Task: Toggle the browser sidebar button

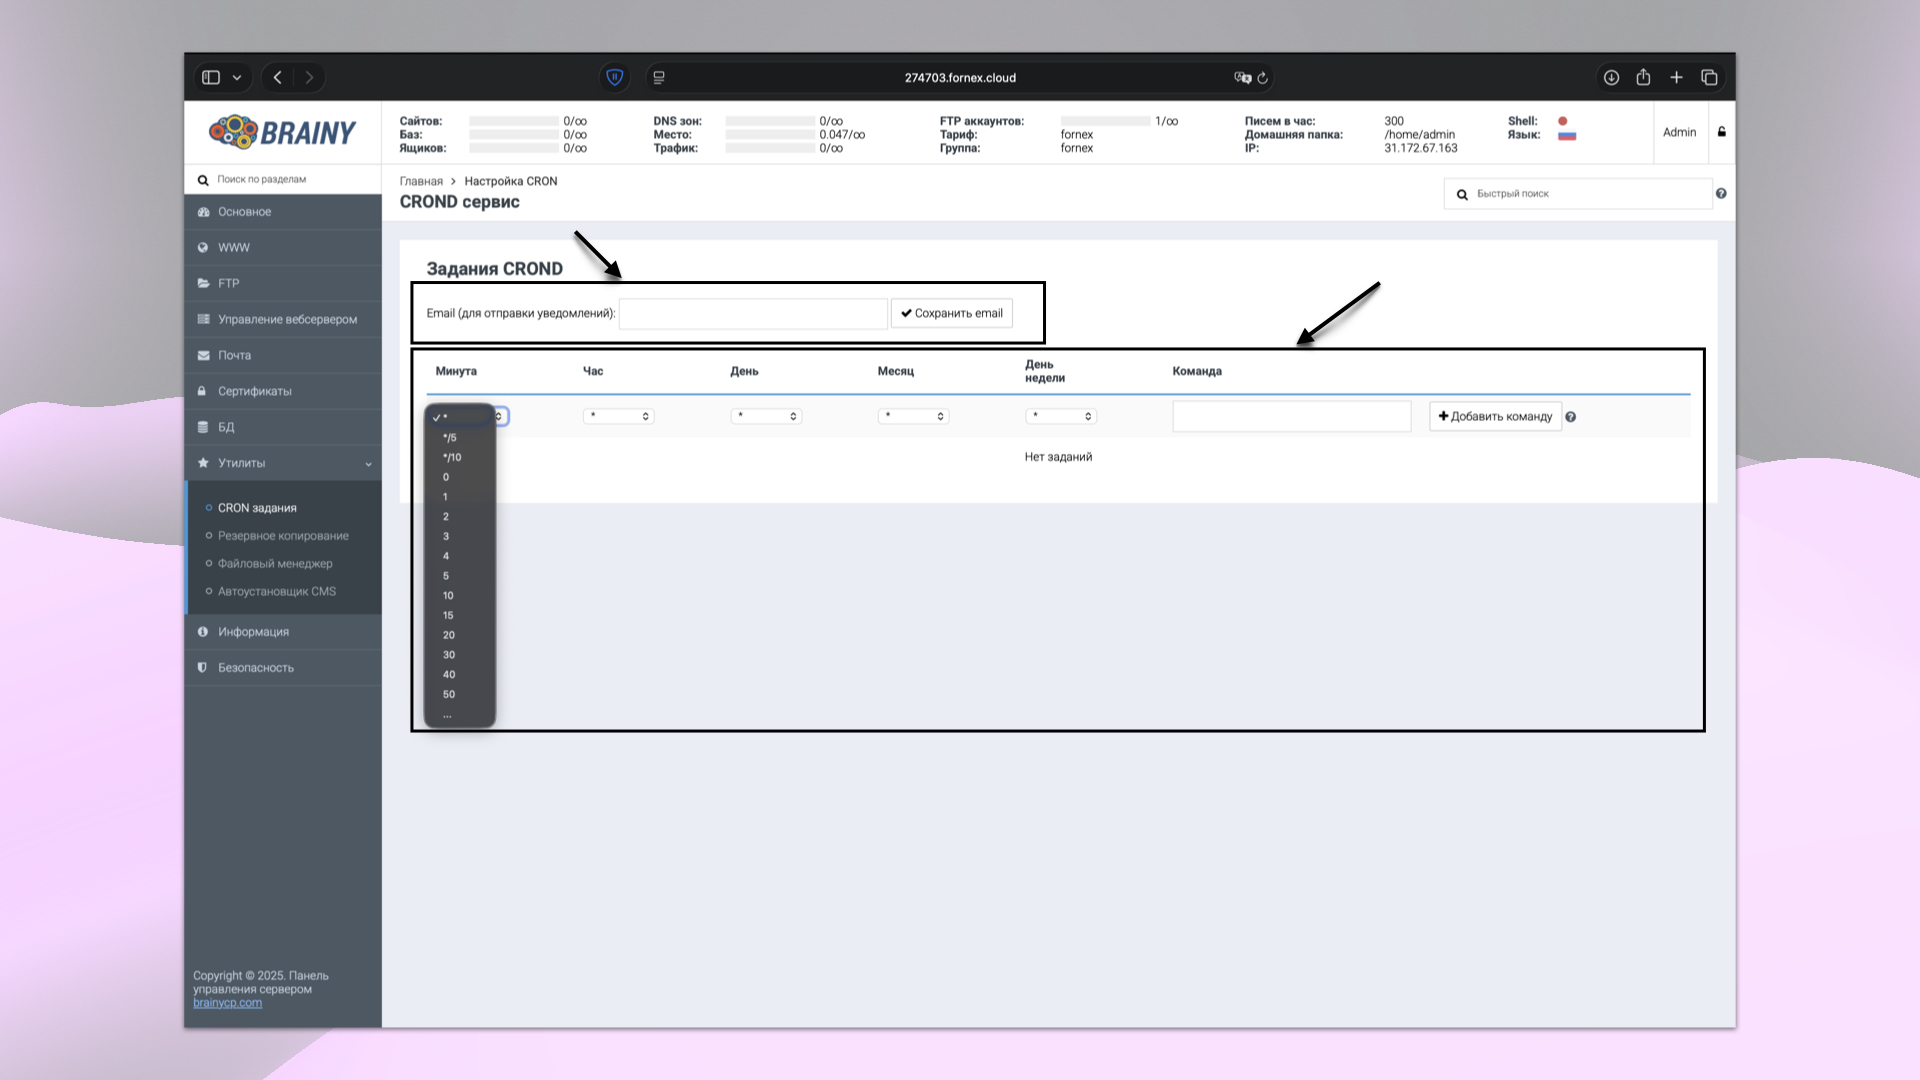Action: (x=211, y=78)
